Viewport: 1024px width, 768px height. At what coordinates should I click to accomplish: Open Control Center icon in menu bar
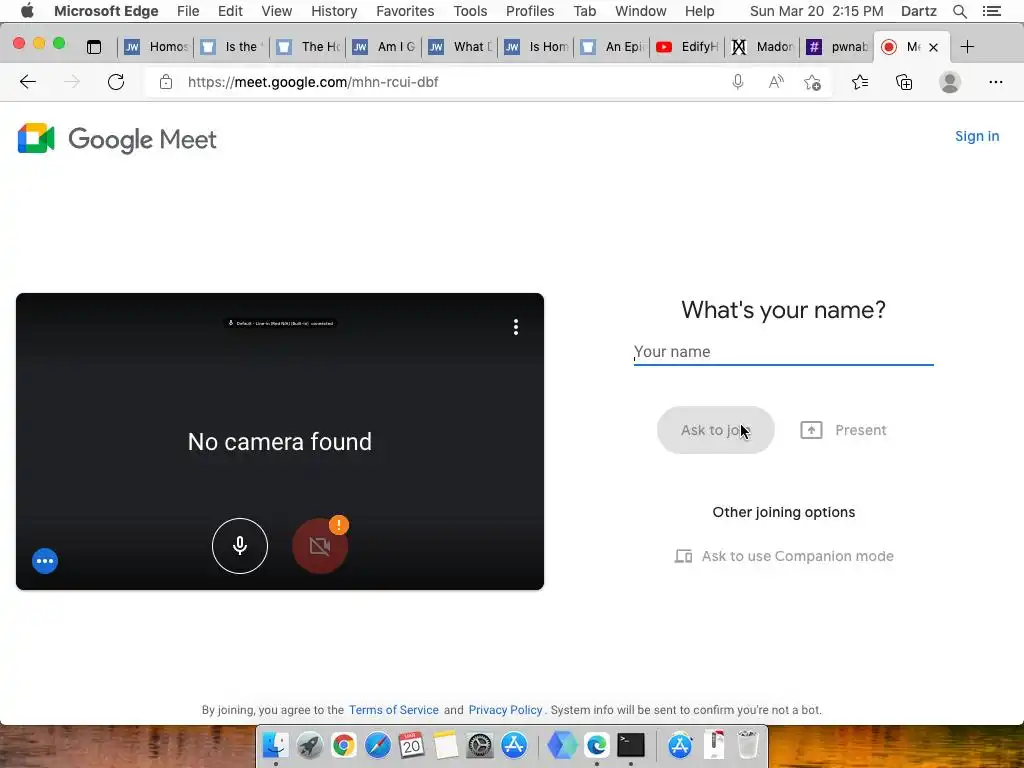(992, 11)
